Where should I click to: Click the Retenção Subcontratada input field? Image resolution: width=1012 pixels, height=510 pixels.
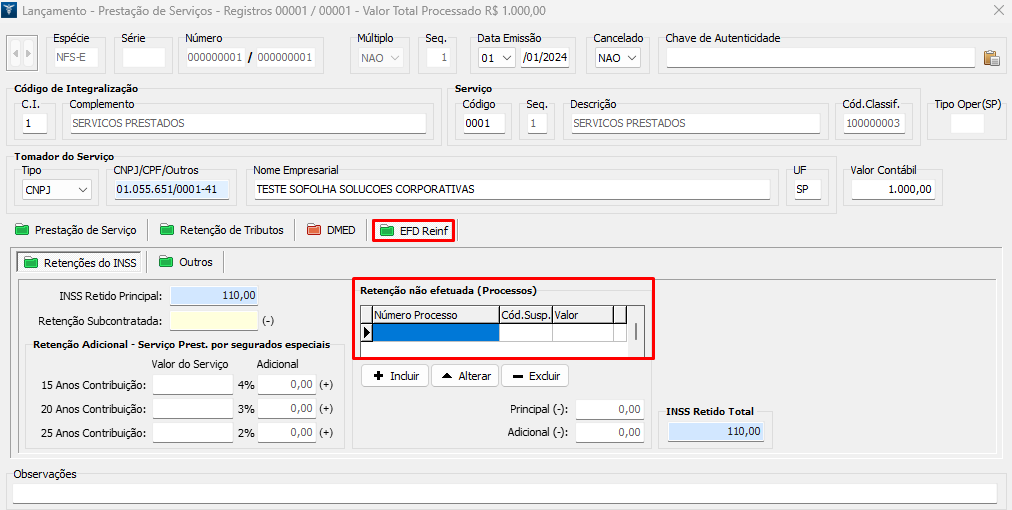click(x=214, y=321)
